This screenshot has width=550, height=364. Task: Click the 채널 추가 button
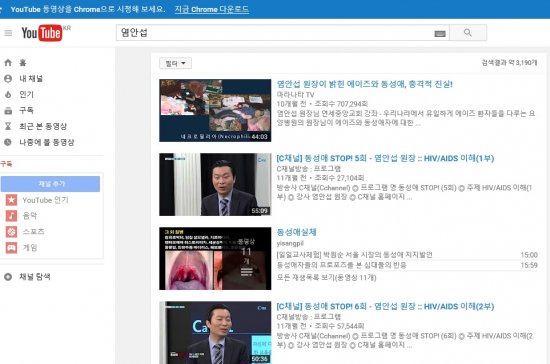50,184
